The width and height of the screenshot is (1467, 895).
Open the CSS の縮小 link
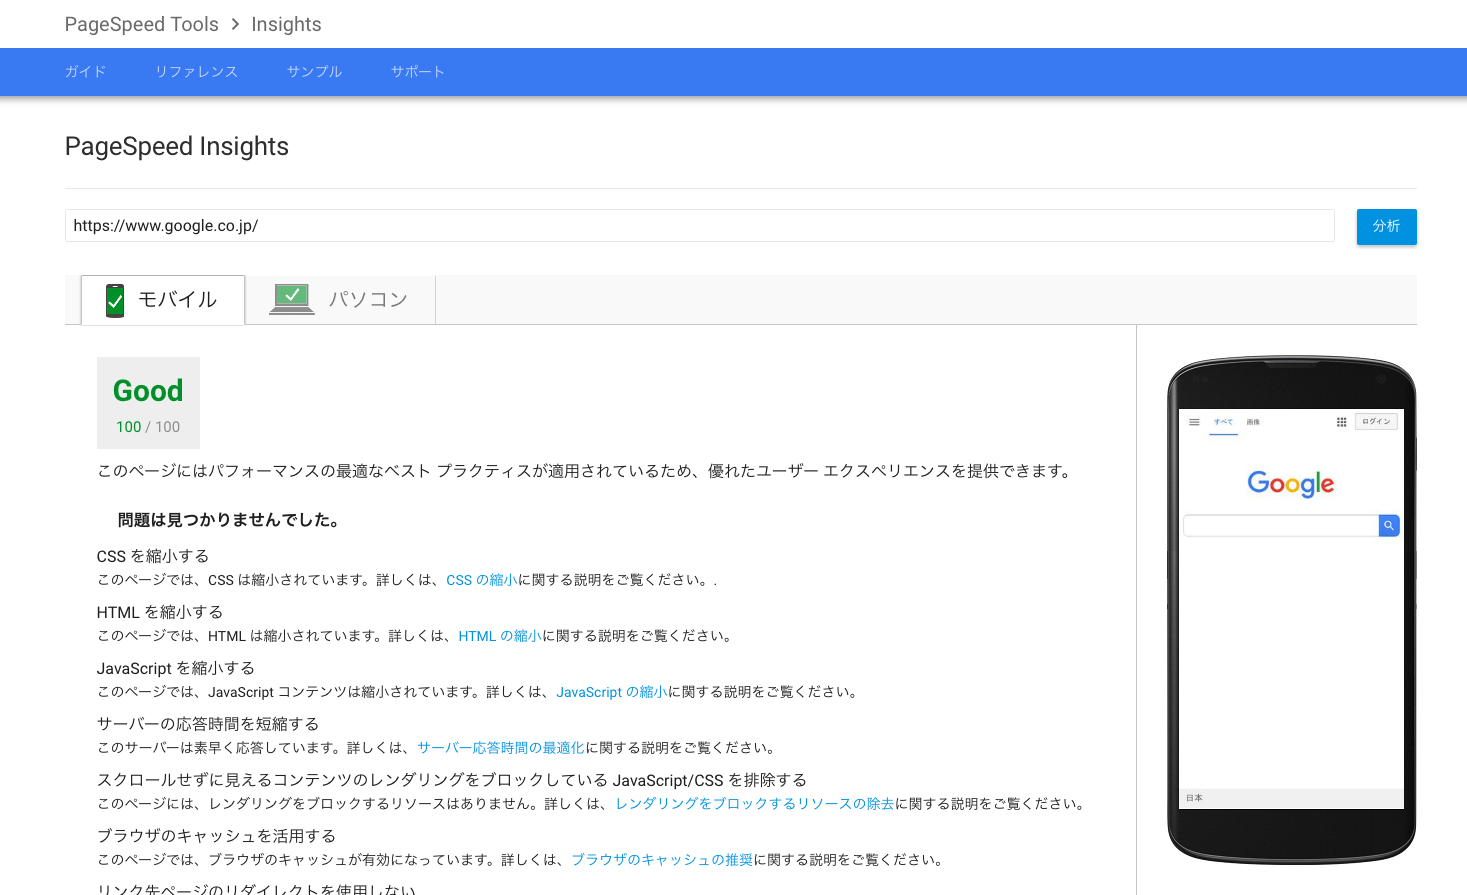tap(481, 580)
